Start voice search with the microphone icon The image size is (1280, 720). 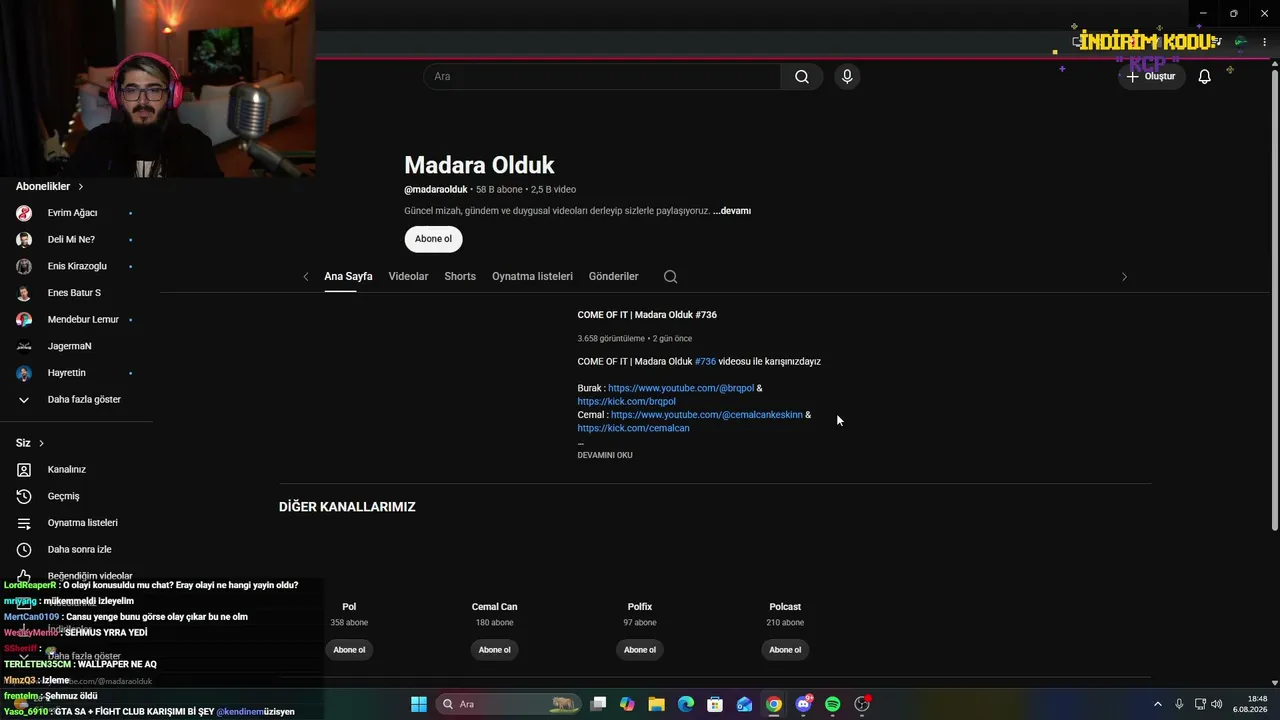(x=847, y=77)
